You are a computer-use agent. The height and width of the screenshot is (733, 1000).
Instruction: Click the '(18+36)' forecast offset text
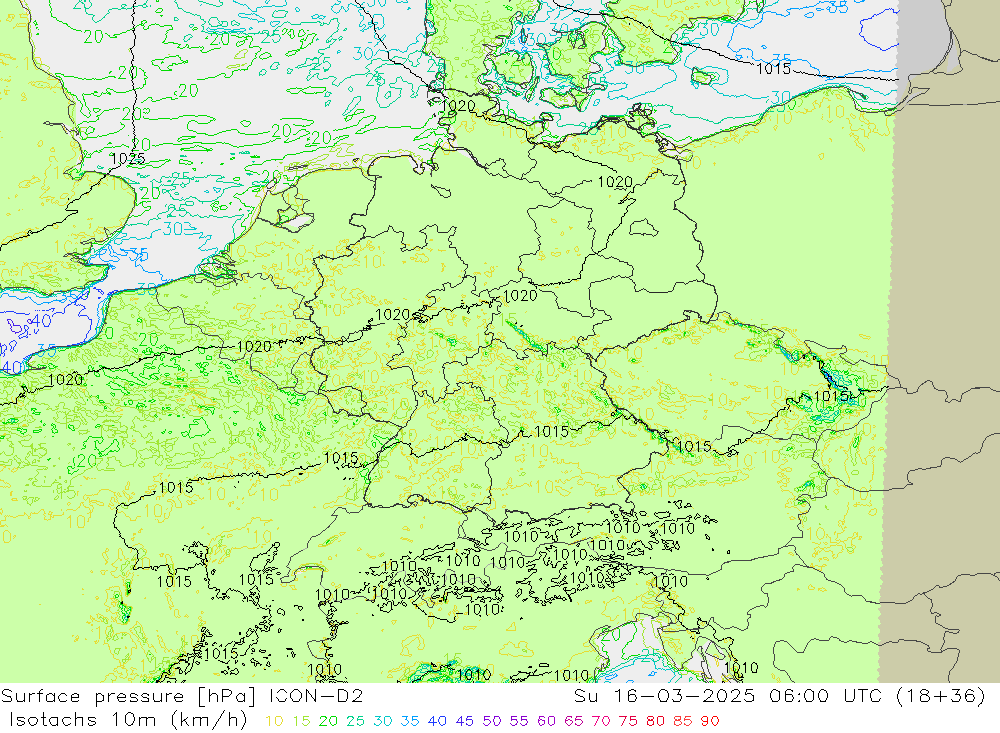(x=941, y=695)
